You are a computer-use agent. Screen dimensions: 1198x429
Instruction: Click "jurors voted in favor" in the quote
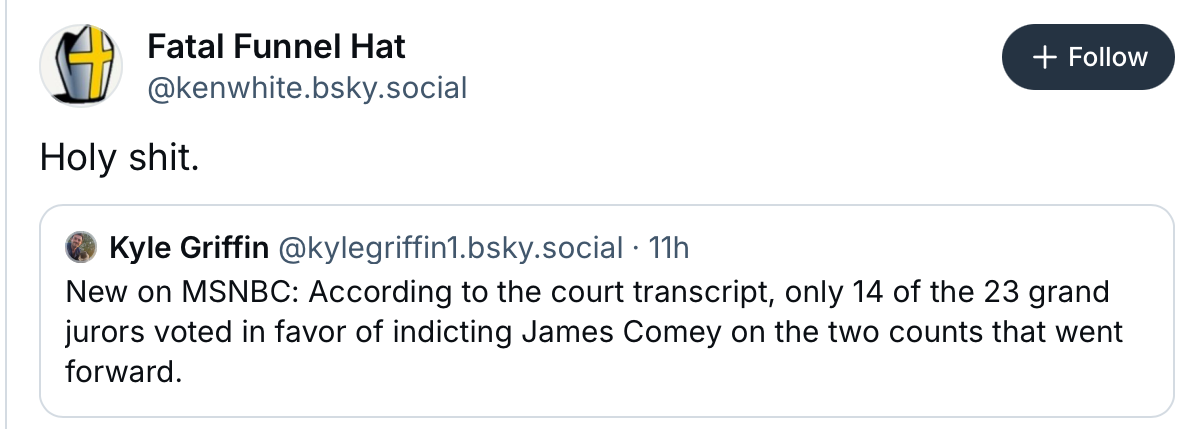[187, 331]
